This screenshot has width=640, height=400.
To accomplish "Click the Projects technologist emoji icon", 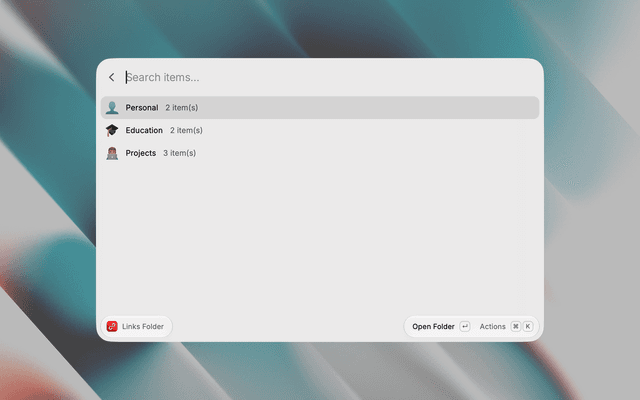I will [x=112, y=153].
